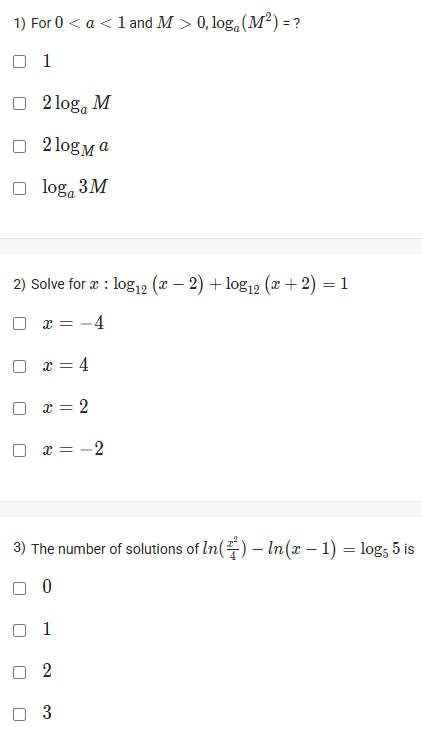Screen dimensions: 422x748
Task: Tick the checkbox for x = 4
Action: click(19, 366)
